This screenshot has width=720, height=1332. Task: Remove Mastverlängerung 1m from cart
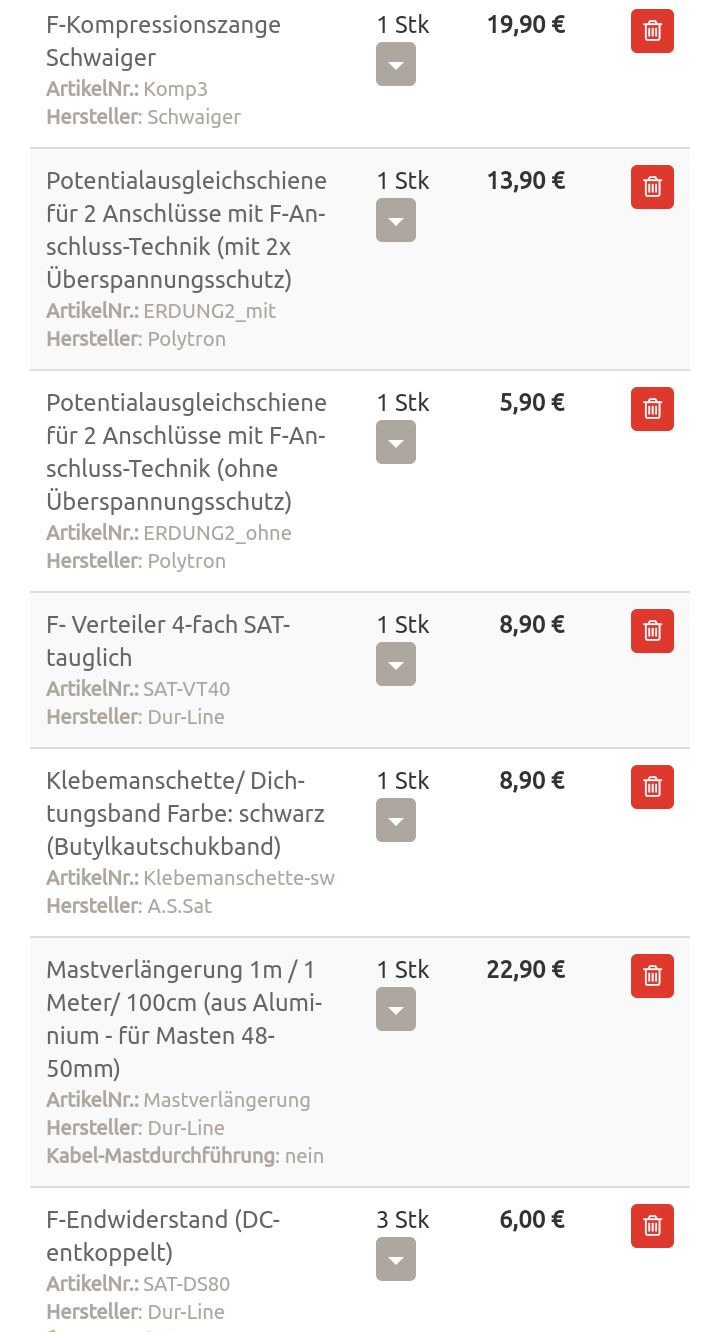[652, 976]
